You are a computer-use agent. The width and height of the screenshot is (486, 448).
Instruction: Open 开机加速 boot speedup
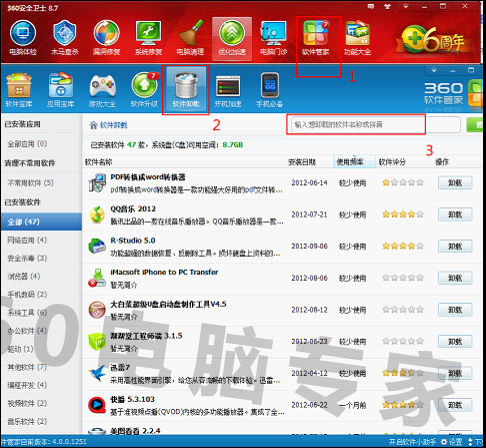[228, 90]
